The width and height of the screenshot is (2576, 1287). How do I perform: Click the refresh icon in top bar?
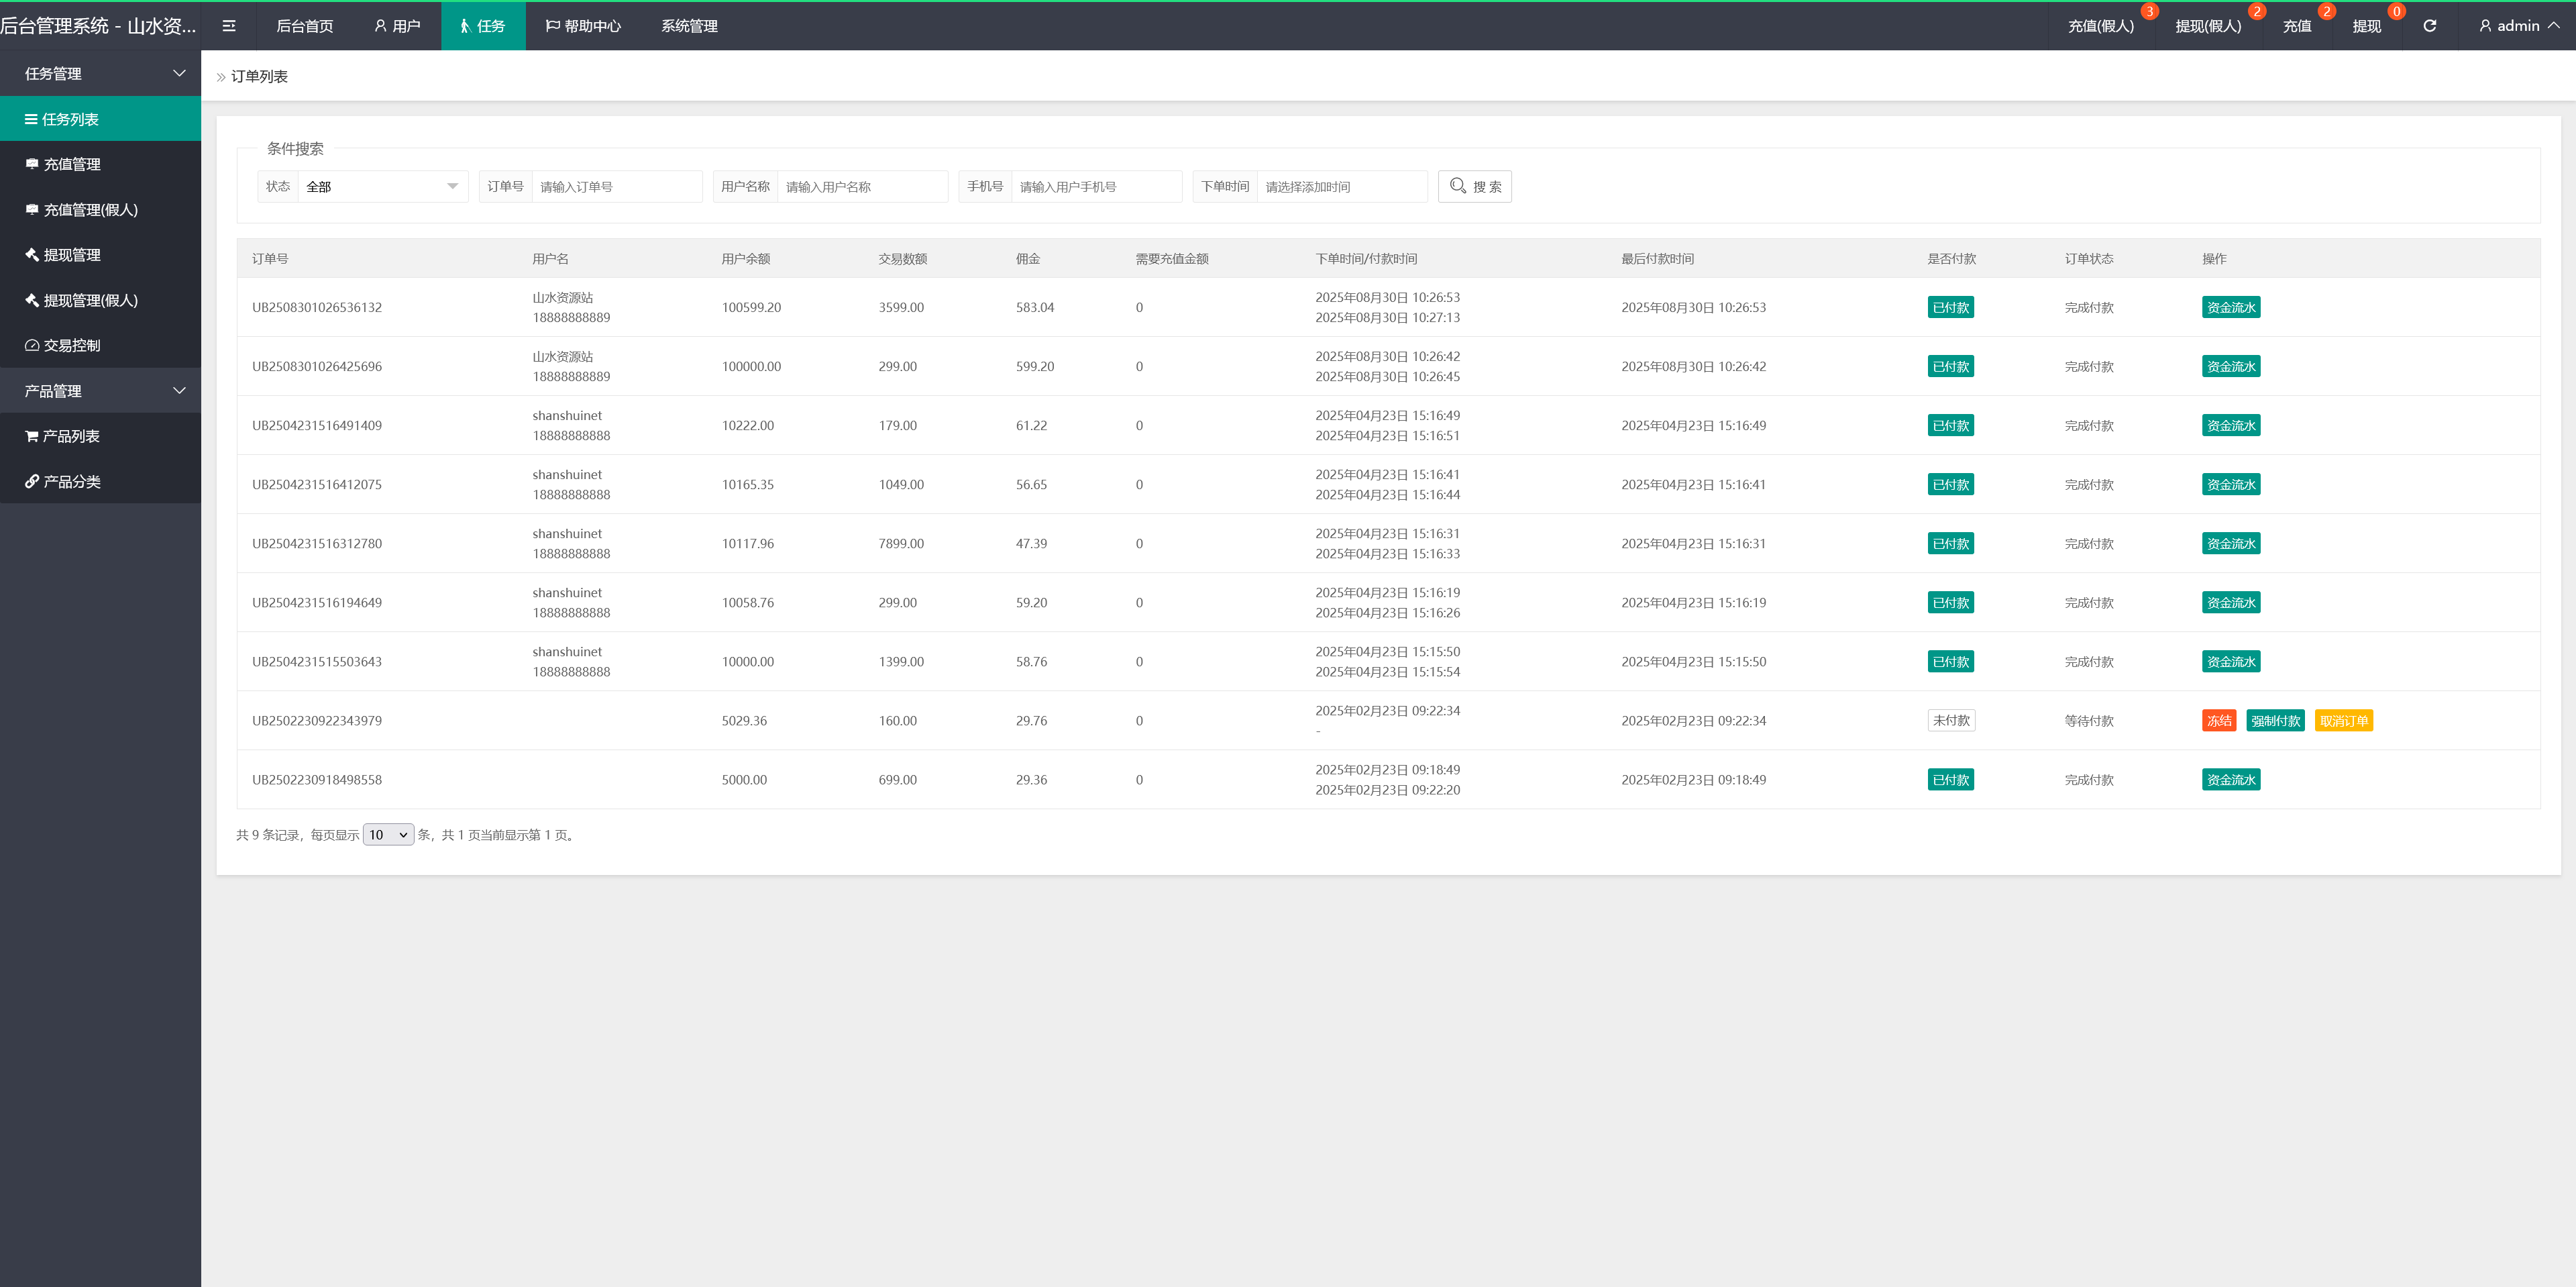[2429, 26]
